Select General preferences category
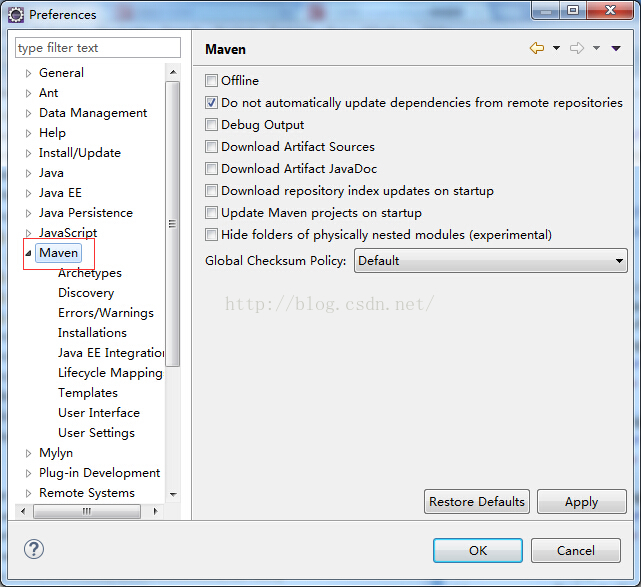Image resolution: width=641 pixels, height=587 pixels. click(x=61, y=73)
